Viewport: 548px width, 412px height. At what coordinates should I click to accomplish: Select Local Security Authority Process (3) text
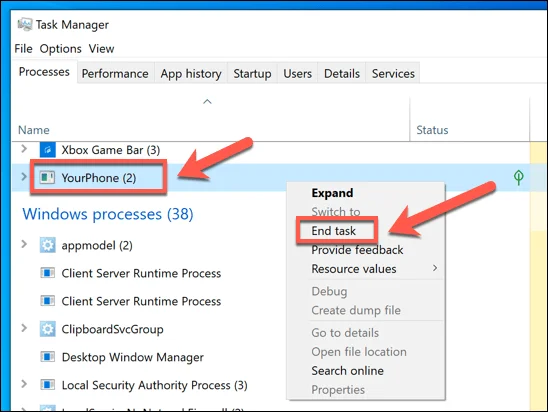point(154,385)
